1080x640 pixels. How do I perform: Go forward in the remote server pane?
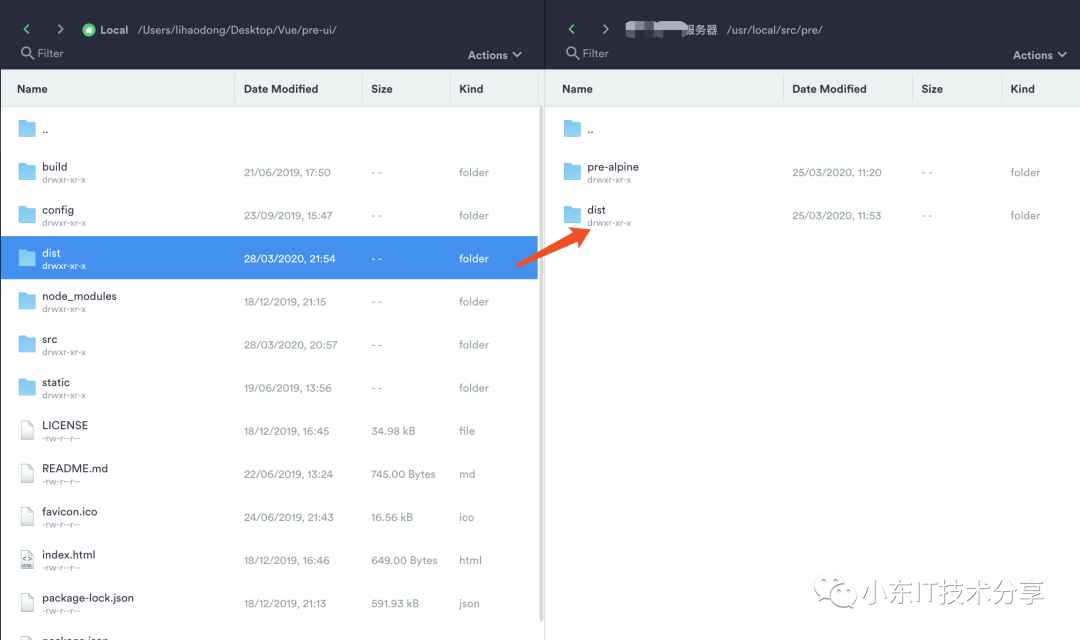[605, 29]
